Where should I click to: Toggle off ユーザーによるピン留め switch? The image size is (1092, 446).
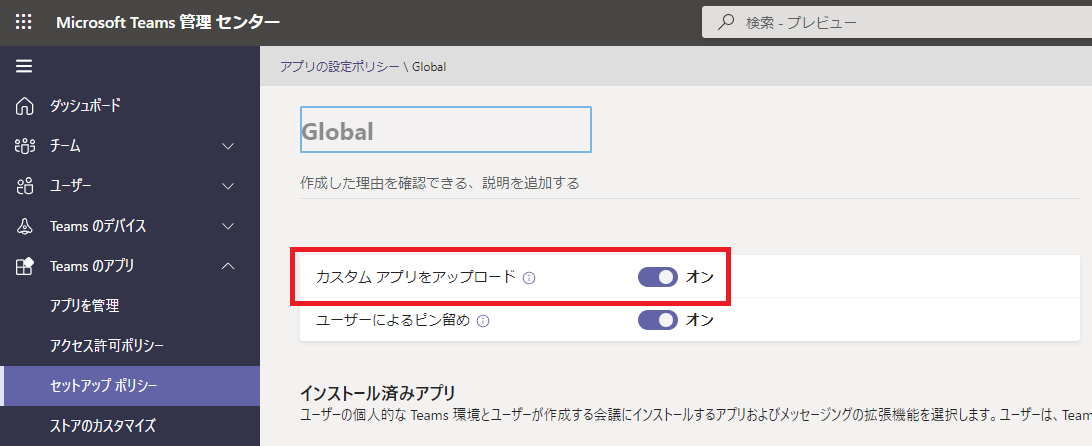pos(657,320)
